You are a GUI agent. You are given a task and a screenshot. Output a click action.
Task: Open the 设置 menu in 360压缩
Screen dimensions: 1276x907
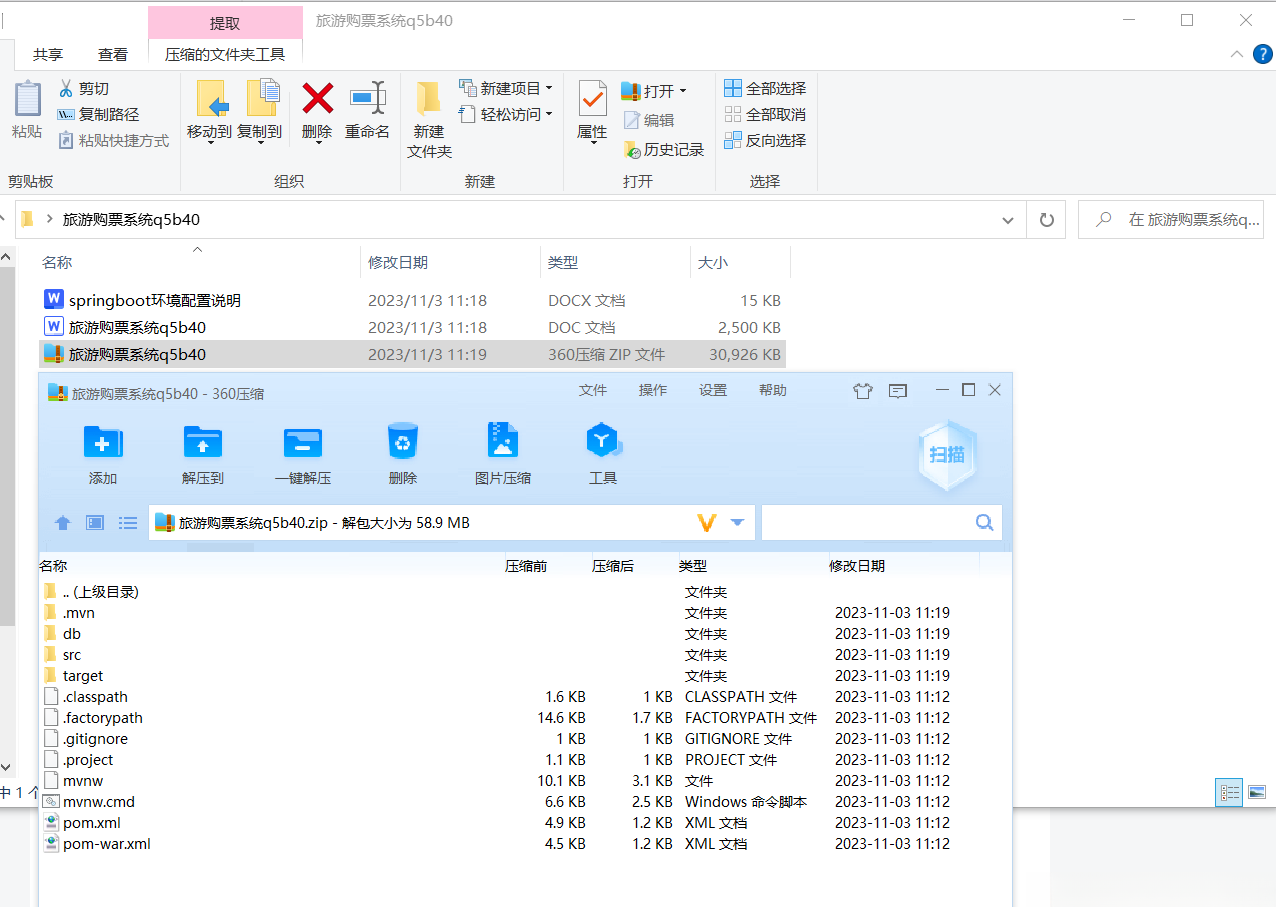712,390
